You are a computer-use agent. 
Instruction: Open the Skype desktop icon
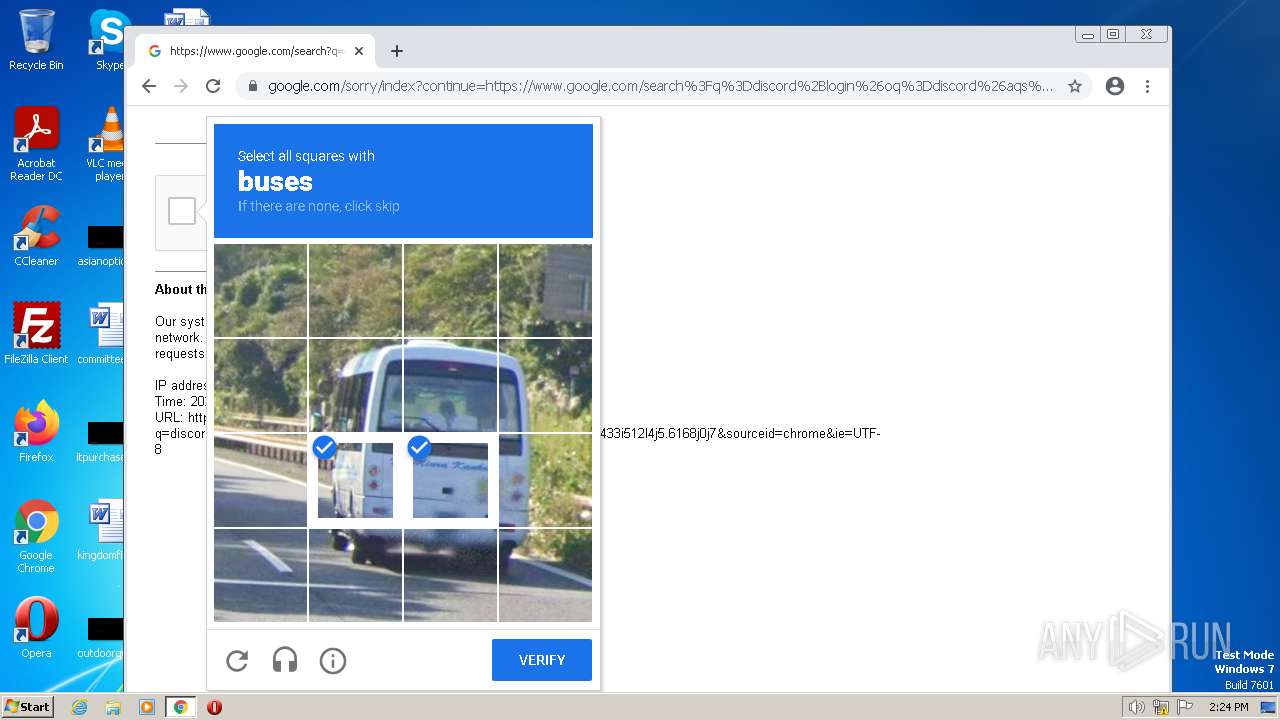pos(108,40)
